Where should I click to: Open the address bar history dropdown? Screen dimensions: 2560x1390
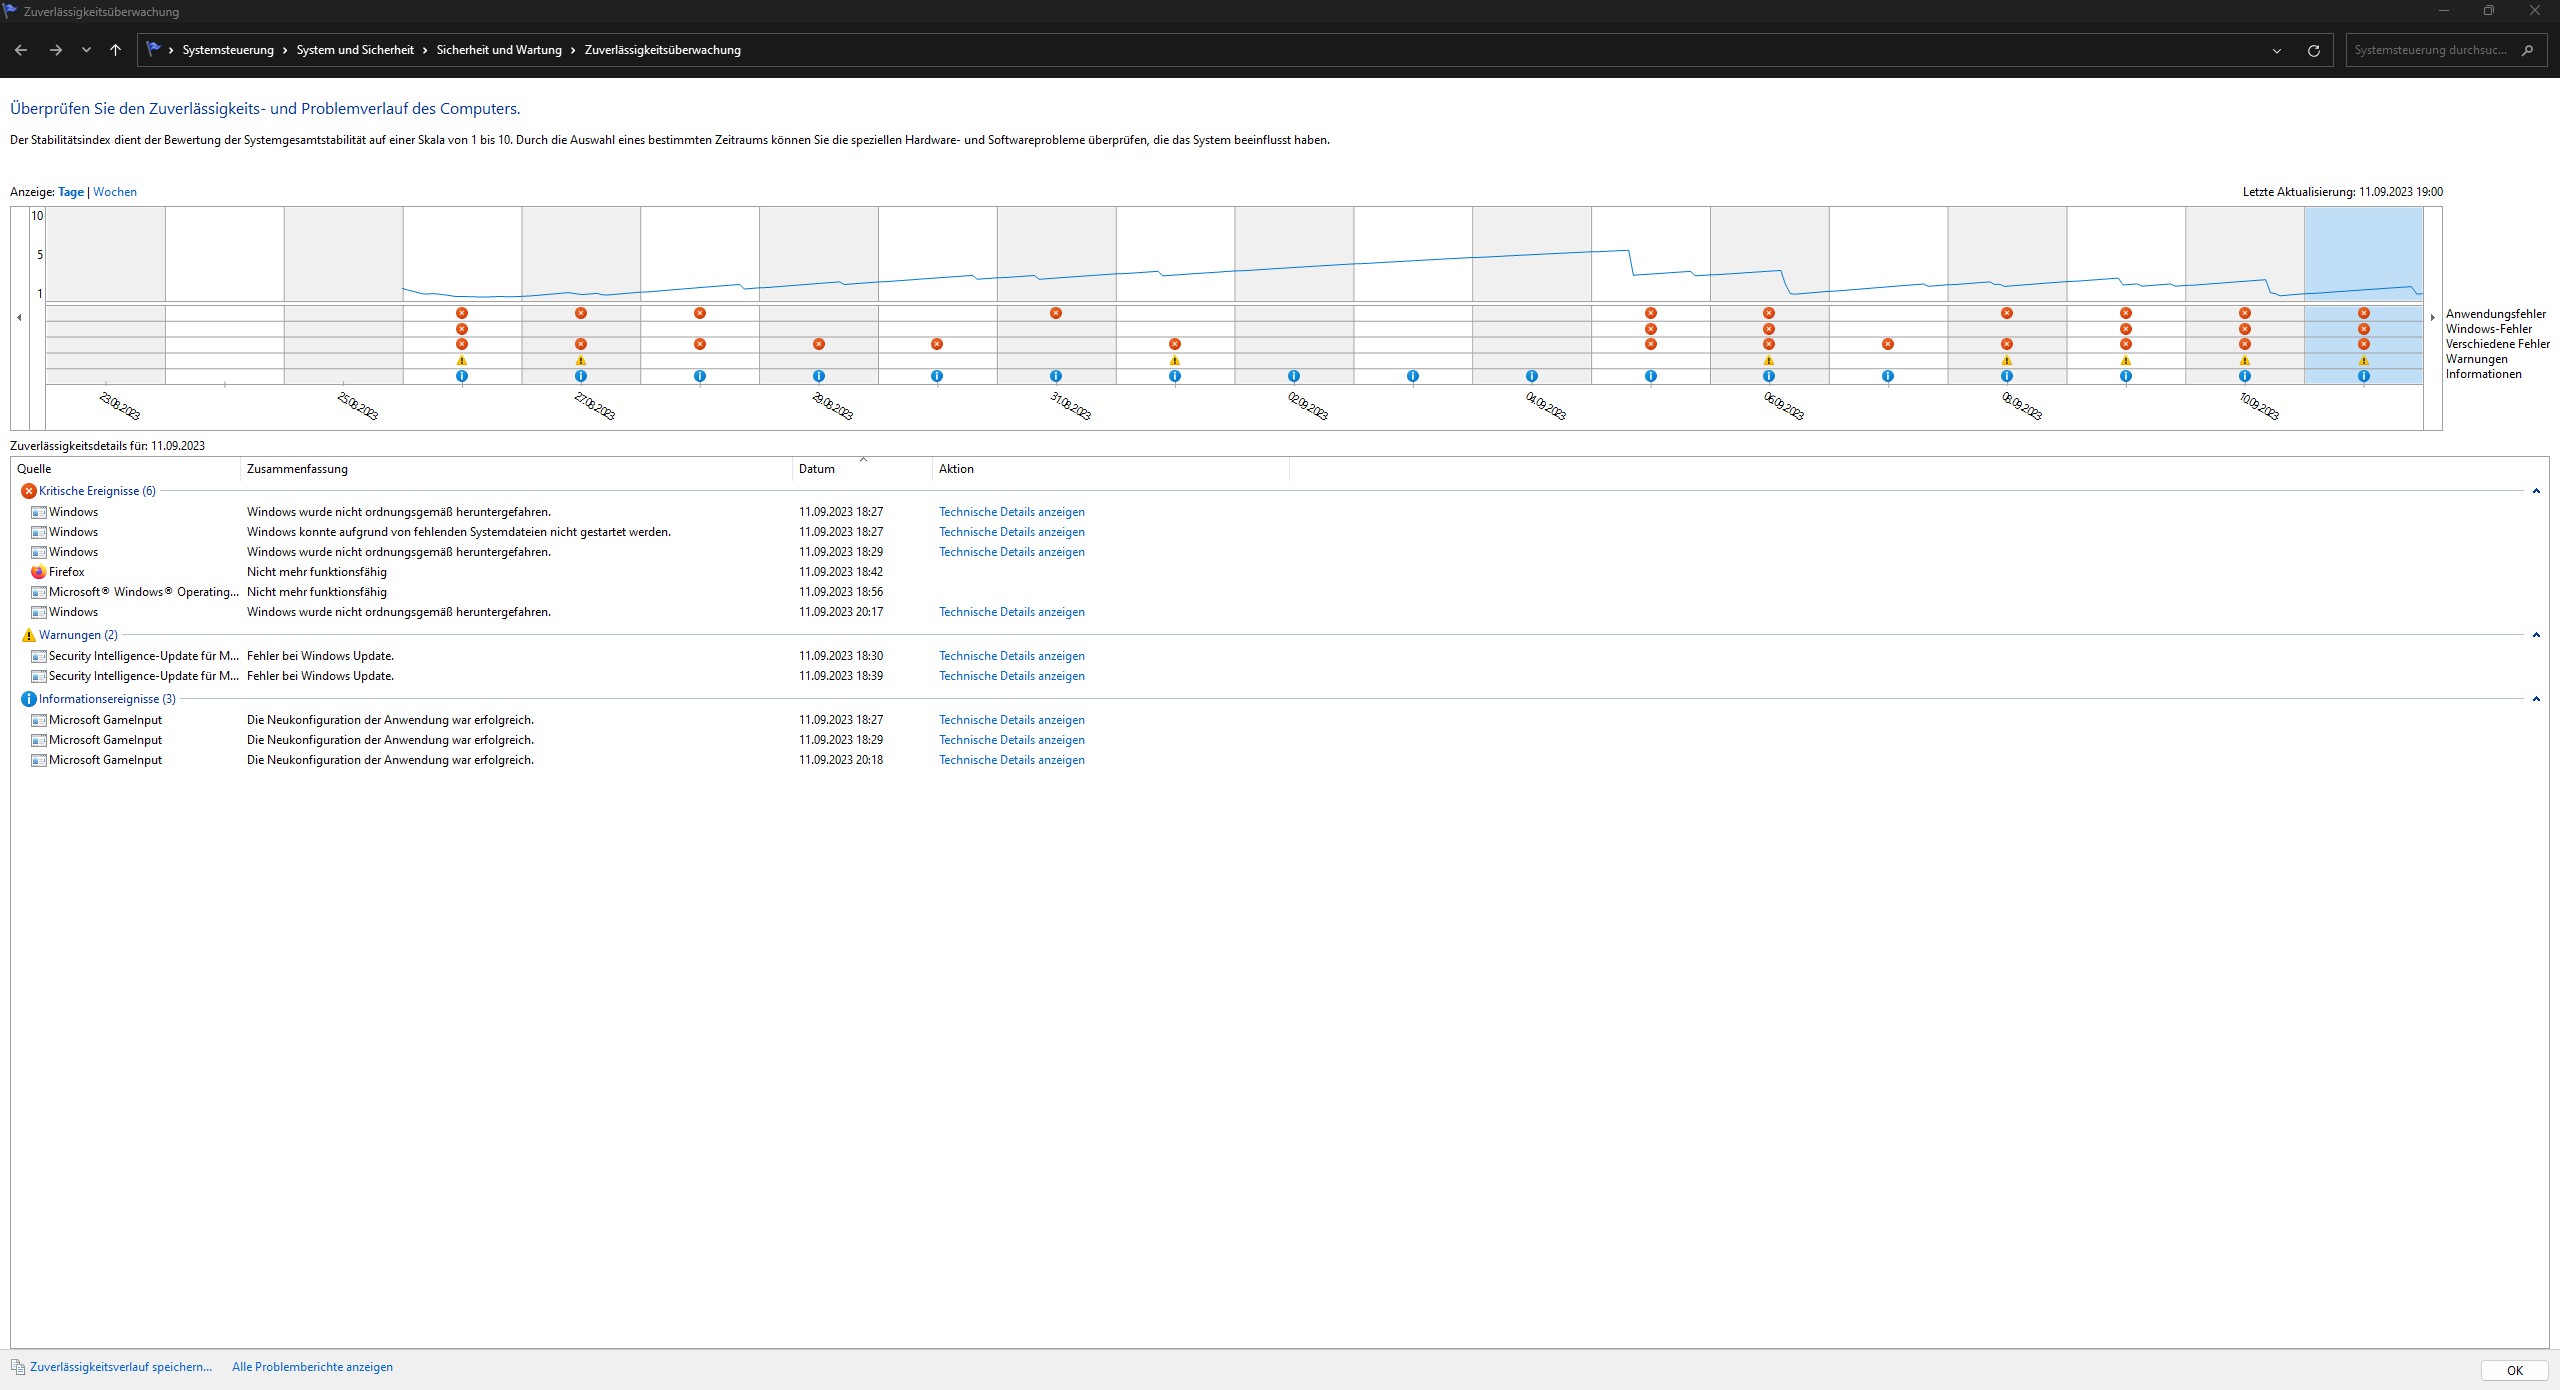click(2277, 50)
